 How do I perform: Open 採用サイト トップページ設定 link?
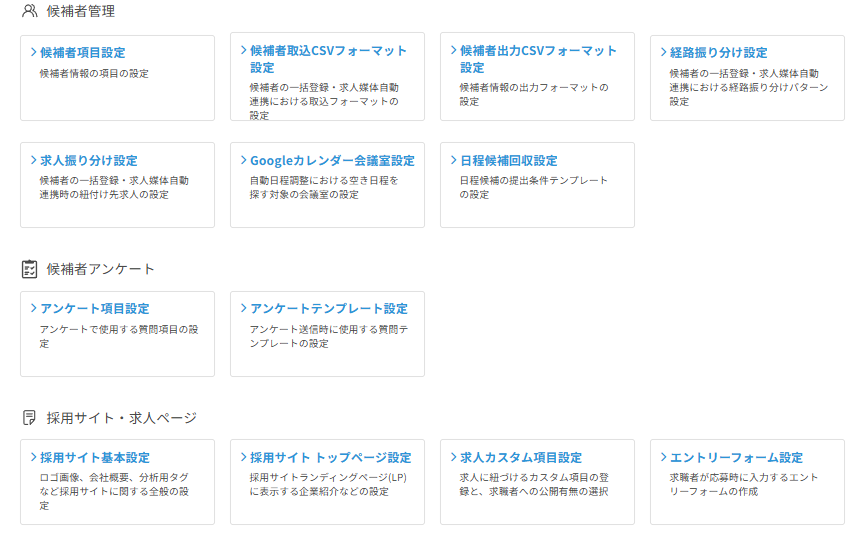pos(330,458)
